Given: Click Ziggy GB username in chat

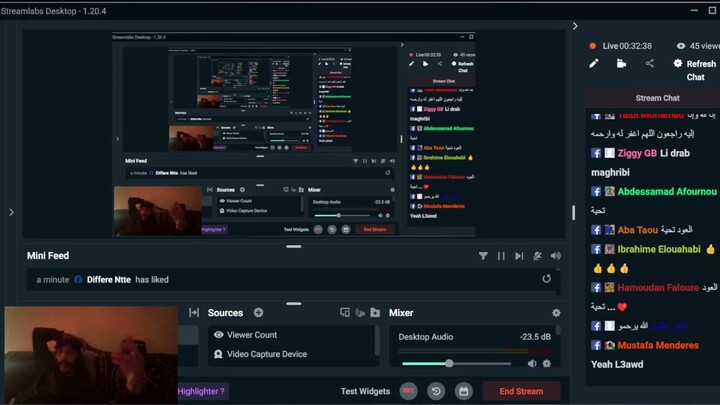Looking at the screenshot, I should coord(637,153).
